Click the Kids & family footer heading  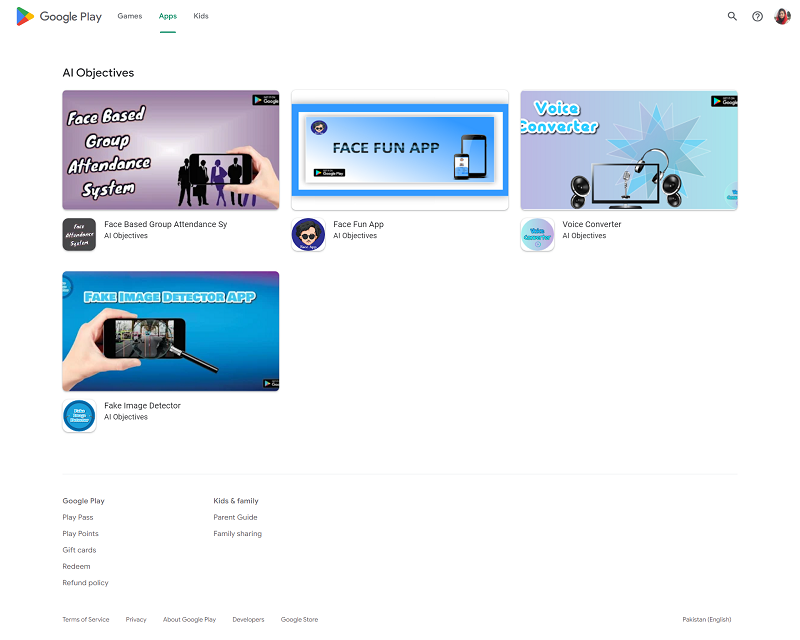pos(236,501)
